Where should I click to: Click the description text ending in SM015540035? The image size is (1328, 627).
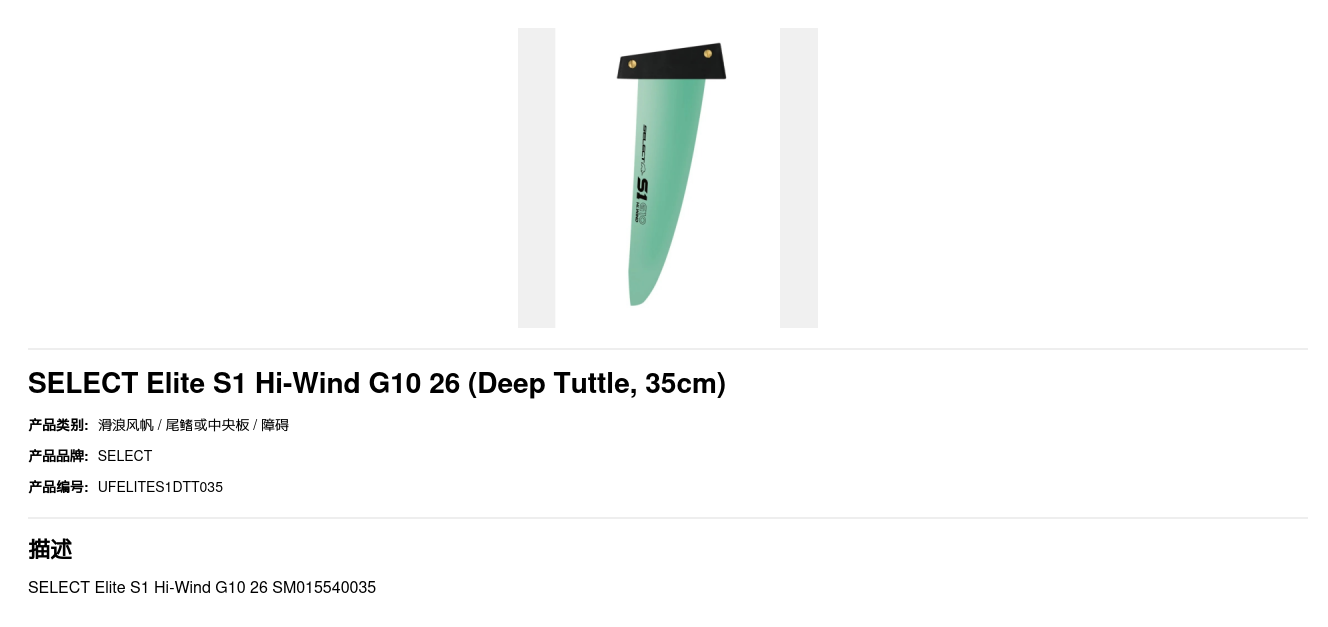(x=202, y=587)
